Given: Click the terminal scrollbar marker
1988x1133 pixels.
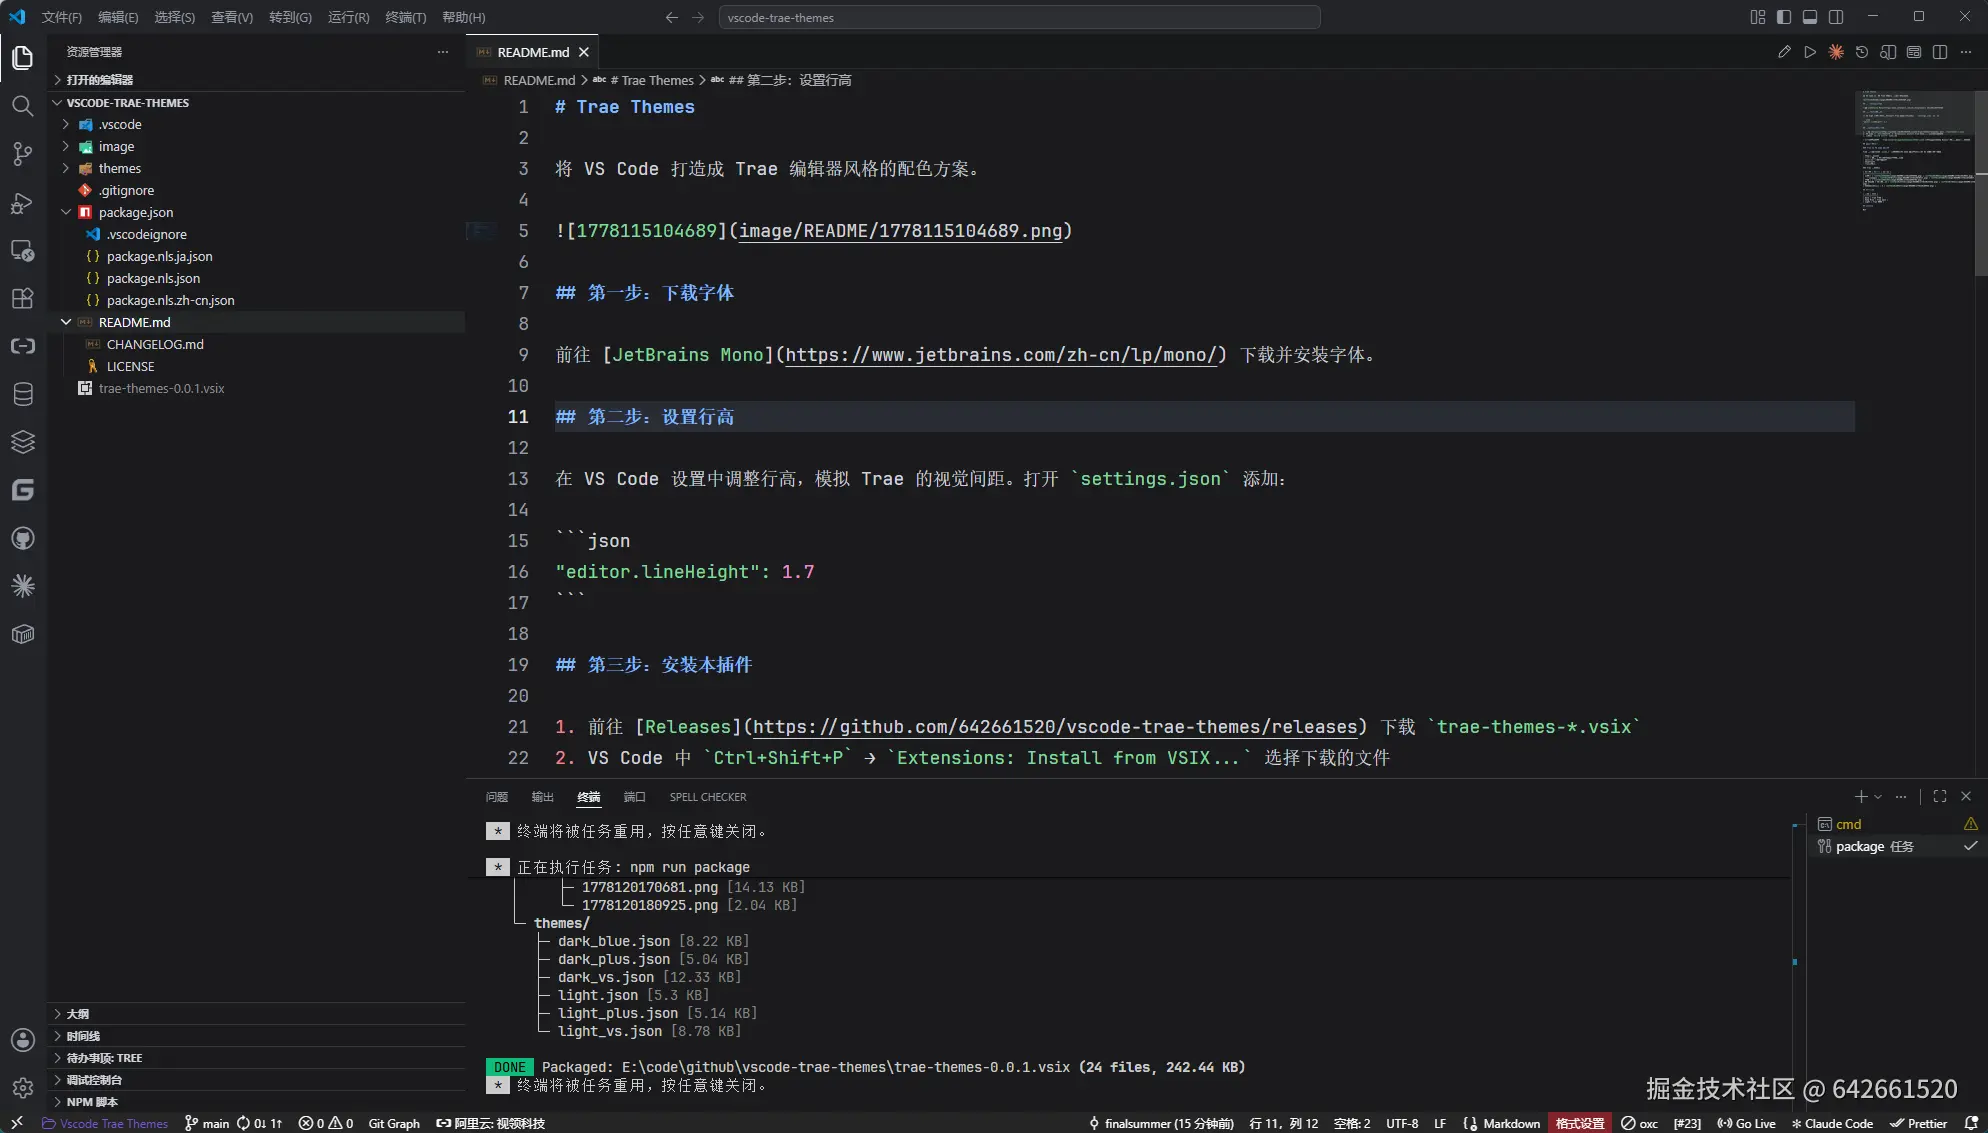Looking at the screenshot, I should 1795,962.
